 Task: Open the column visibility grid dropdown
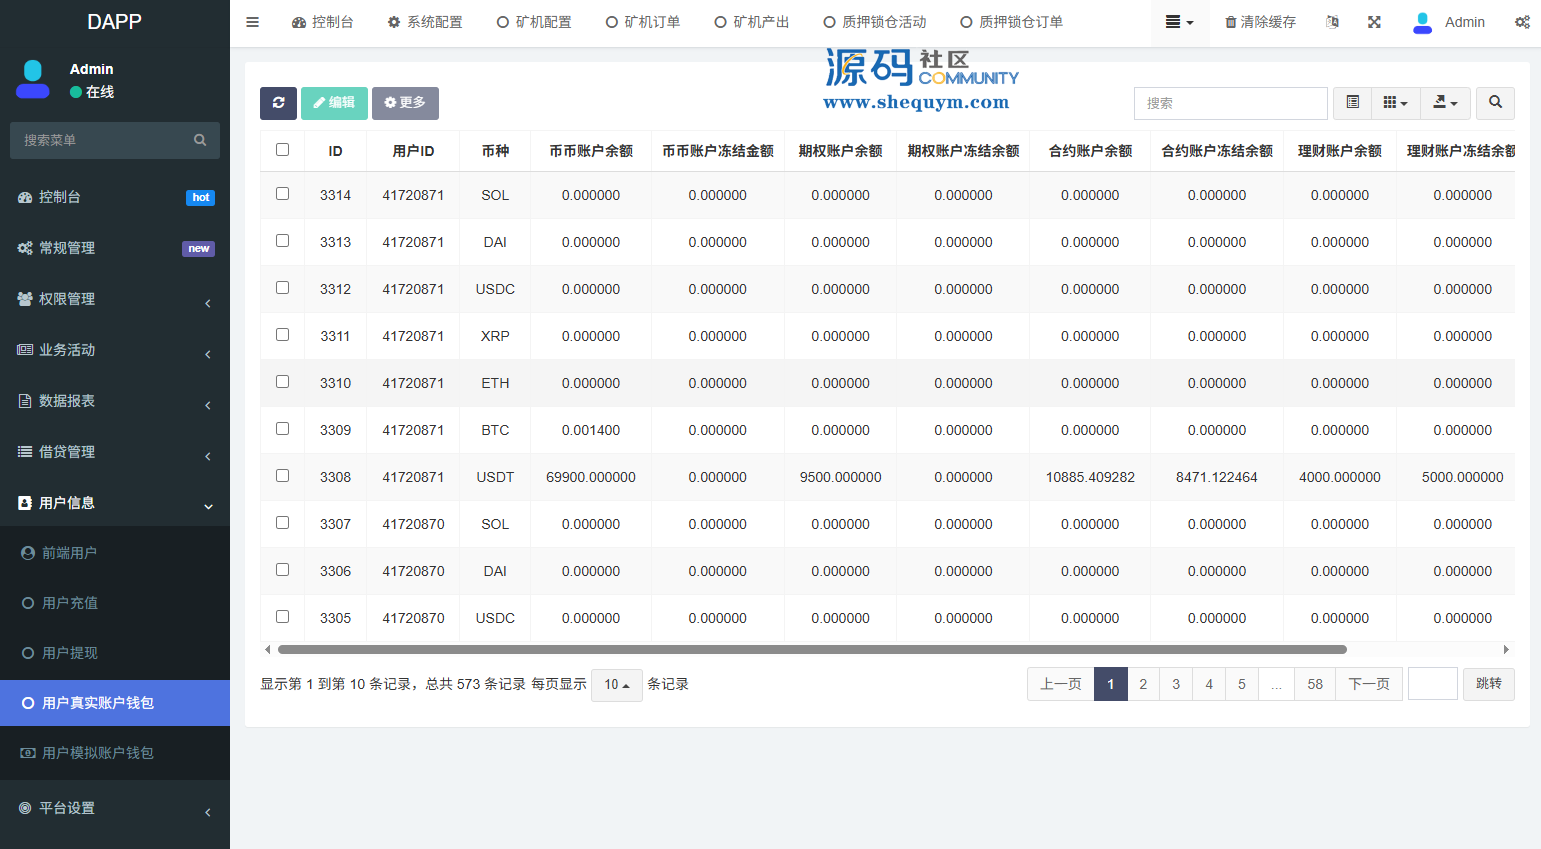[x=1395, y=103]
